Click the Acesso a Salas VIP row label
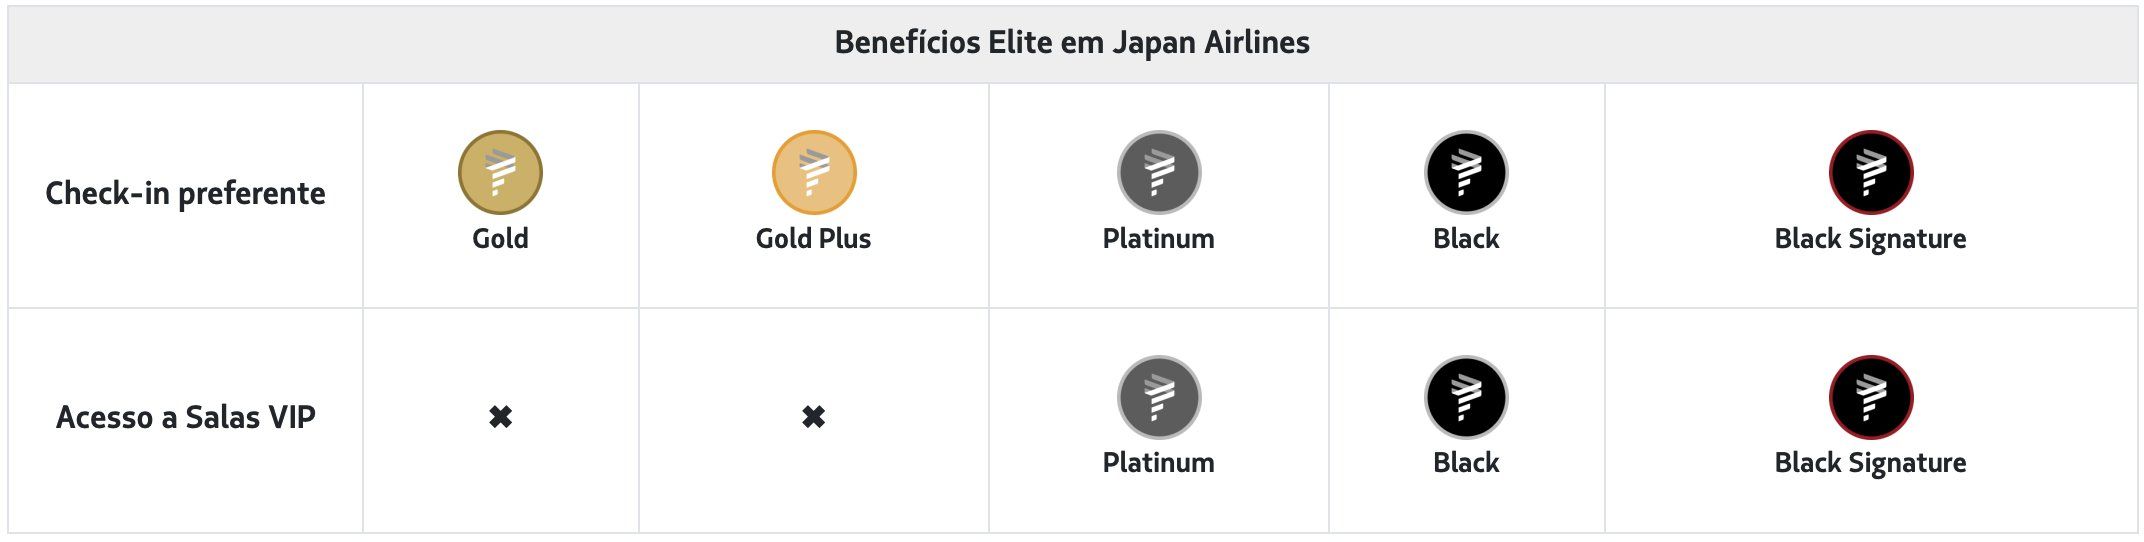The width and height of the screenshot is (2144, 542). [x=185, y=417]
